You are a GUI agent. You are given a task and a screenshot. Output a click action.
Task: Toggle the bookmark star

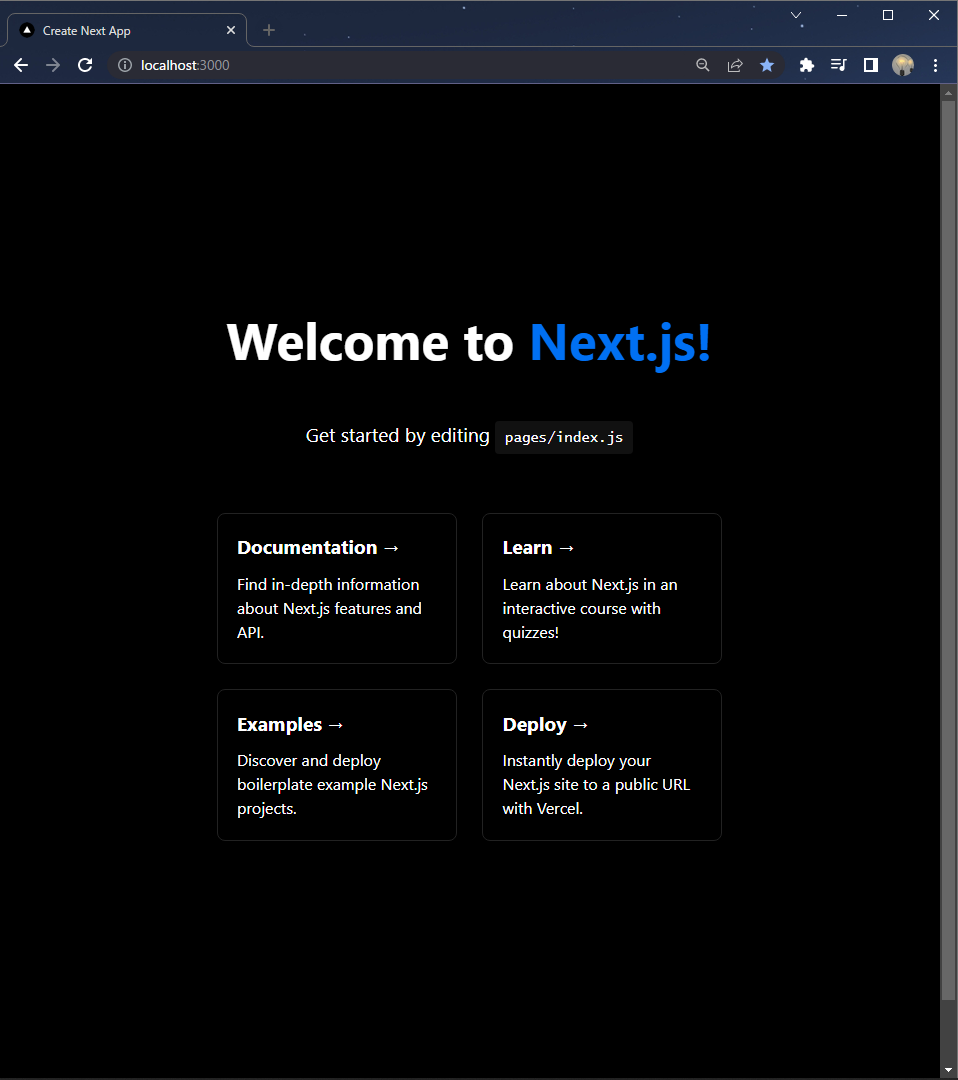coord(767,65)
